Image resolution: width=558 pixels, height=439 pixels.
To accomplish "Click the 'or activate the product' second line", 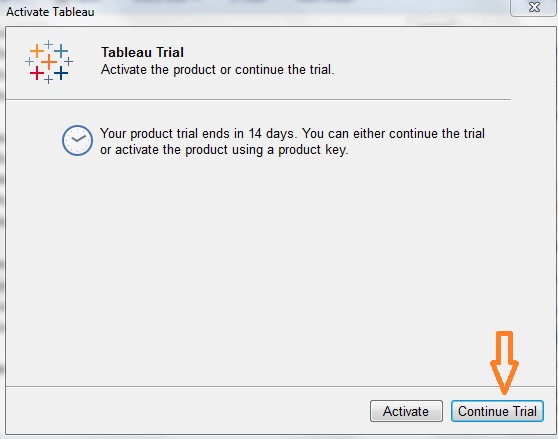I will click(224, 150).
